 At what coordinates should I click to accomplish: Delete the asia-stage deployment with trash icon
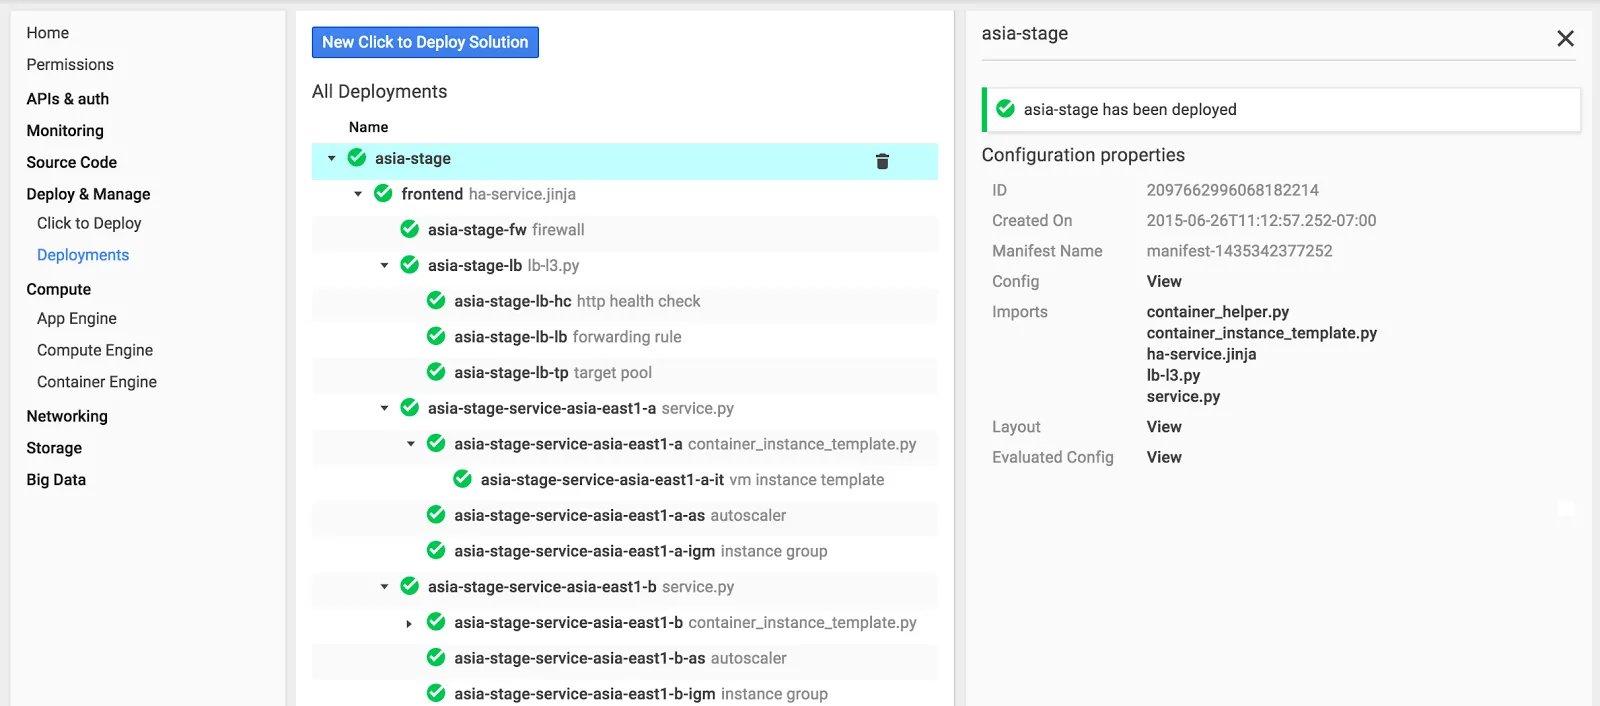point(882,161)
